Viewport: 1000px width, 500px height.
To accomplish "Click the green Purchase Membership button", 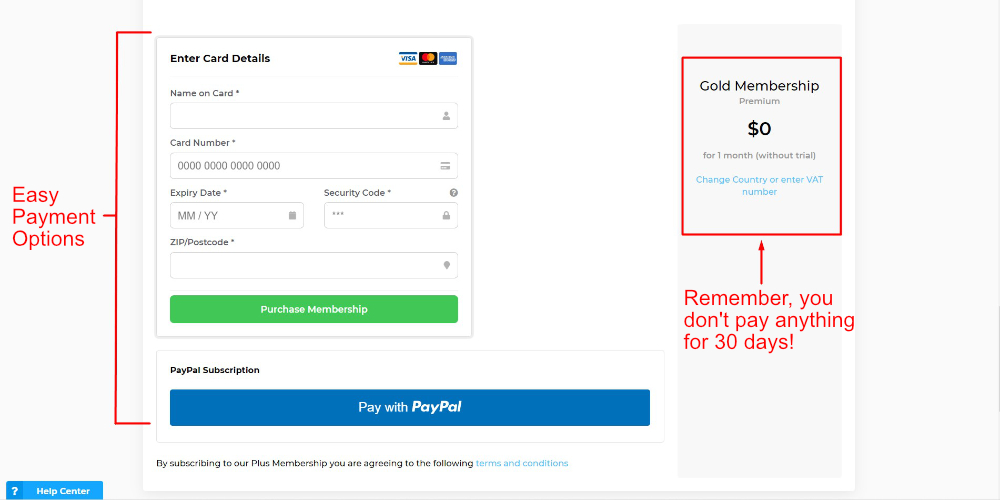I will (x=314, y=309).
